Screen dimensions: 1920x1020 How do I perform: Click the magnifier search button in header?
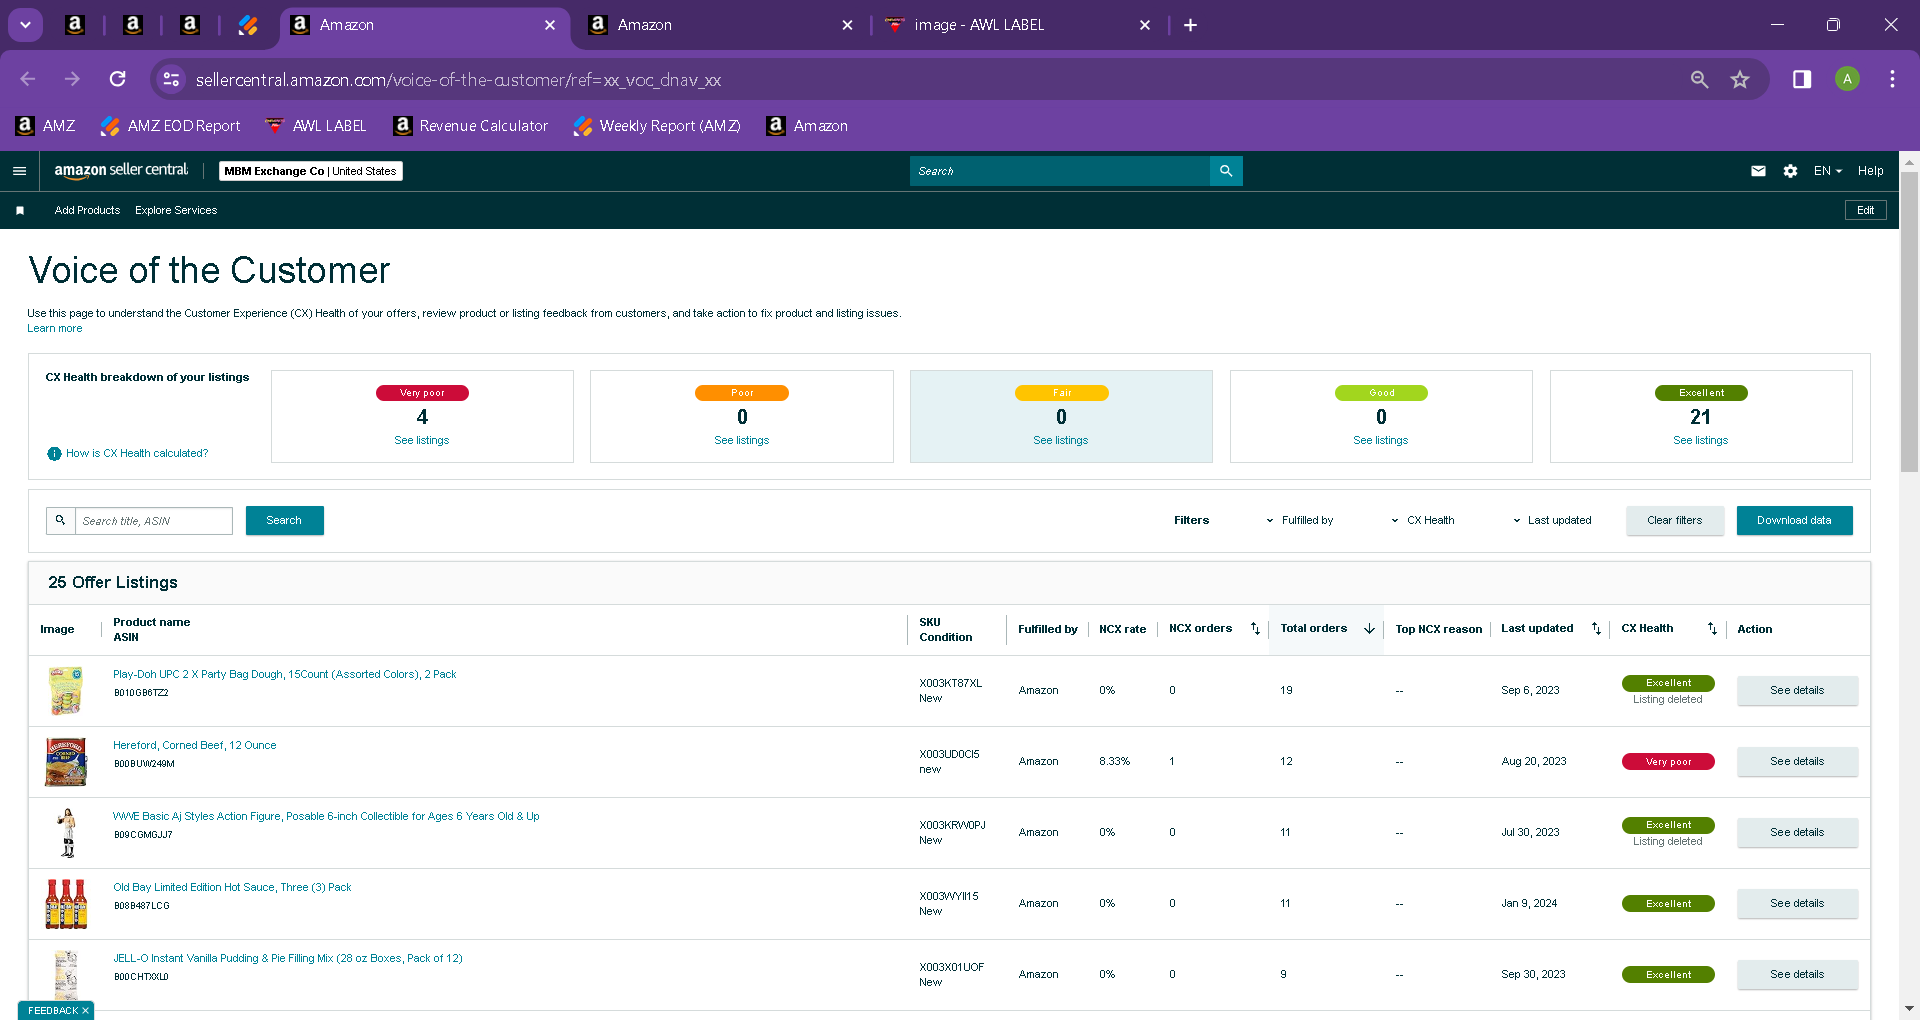[x=1226, y=171]
